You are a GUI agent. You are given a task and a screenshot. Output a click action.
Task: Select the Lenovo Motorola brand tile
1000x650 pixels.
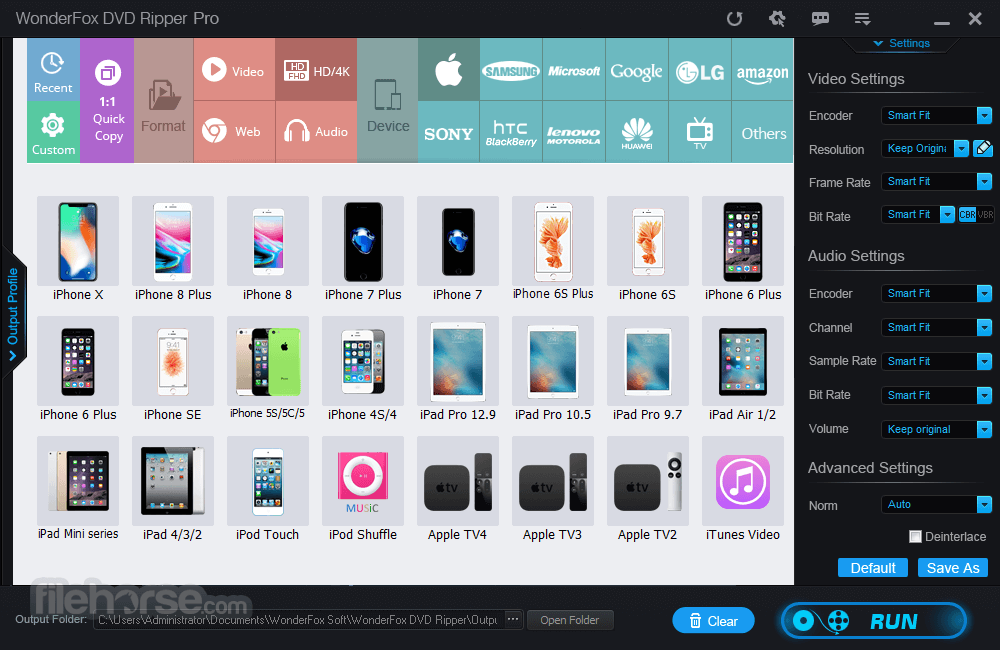[x=574, y=132]
